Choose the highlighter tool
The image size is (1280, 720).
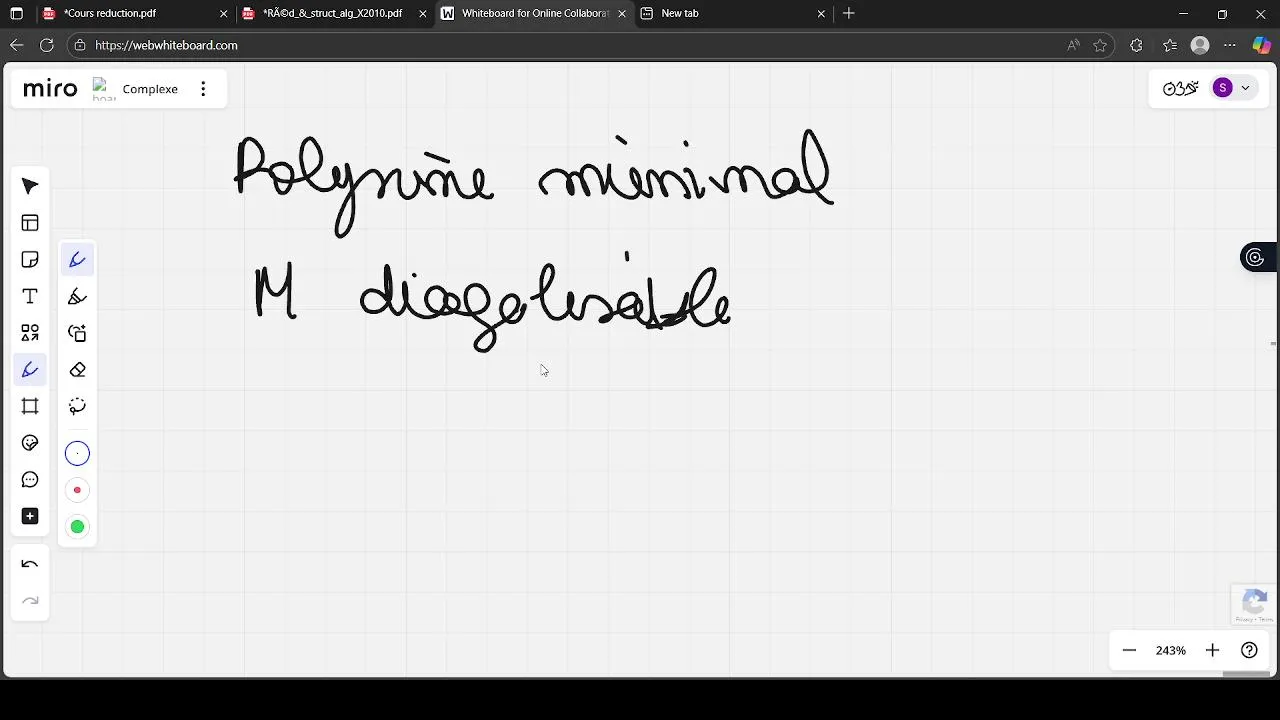point(77,297)
